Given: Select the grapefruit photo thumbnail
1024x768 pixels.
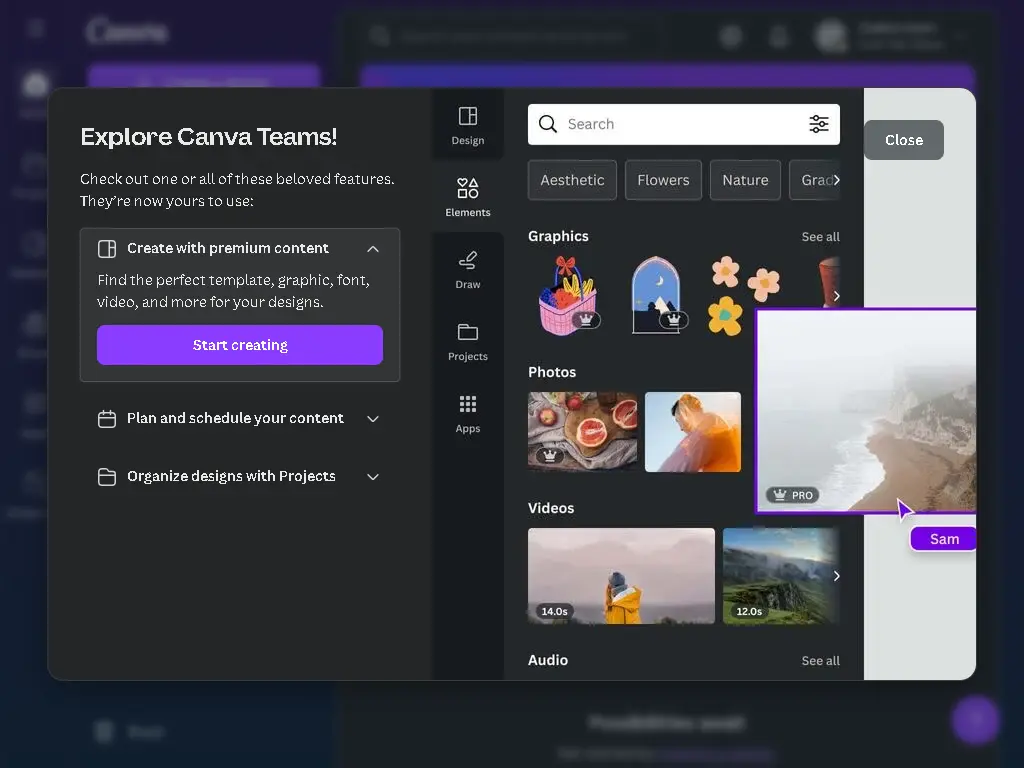Looking at the screenshot, I should tap(583, 432).
